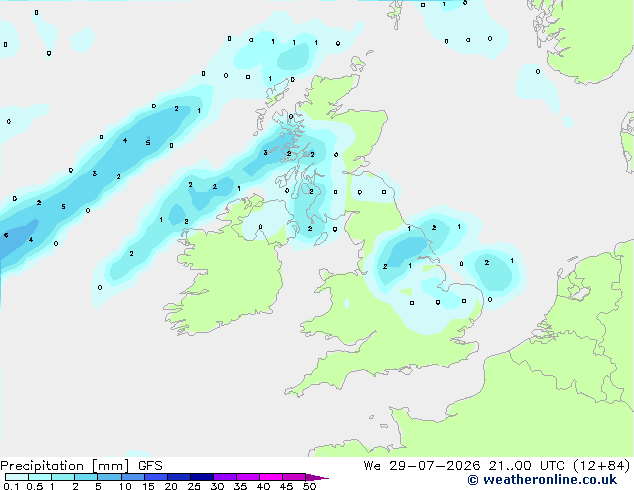This screenshot has width=634, height=490.
Task: Click the 'GFS' model label
Action: (150, 466)
